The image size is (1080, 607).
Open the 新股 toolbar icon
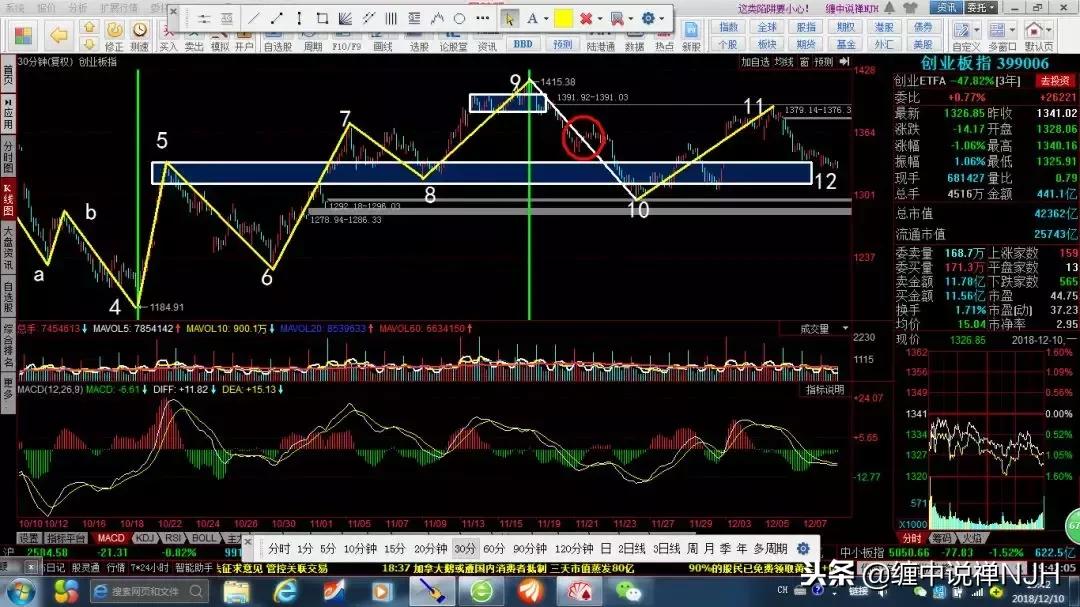tap(691, 37)
